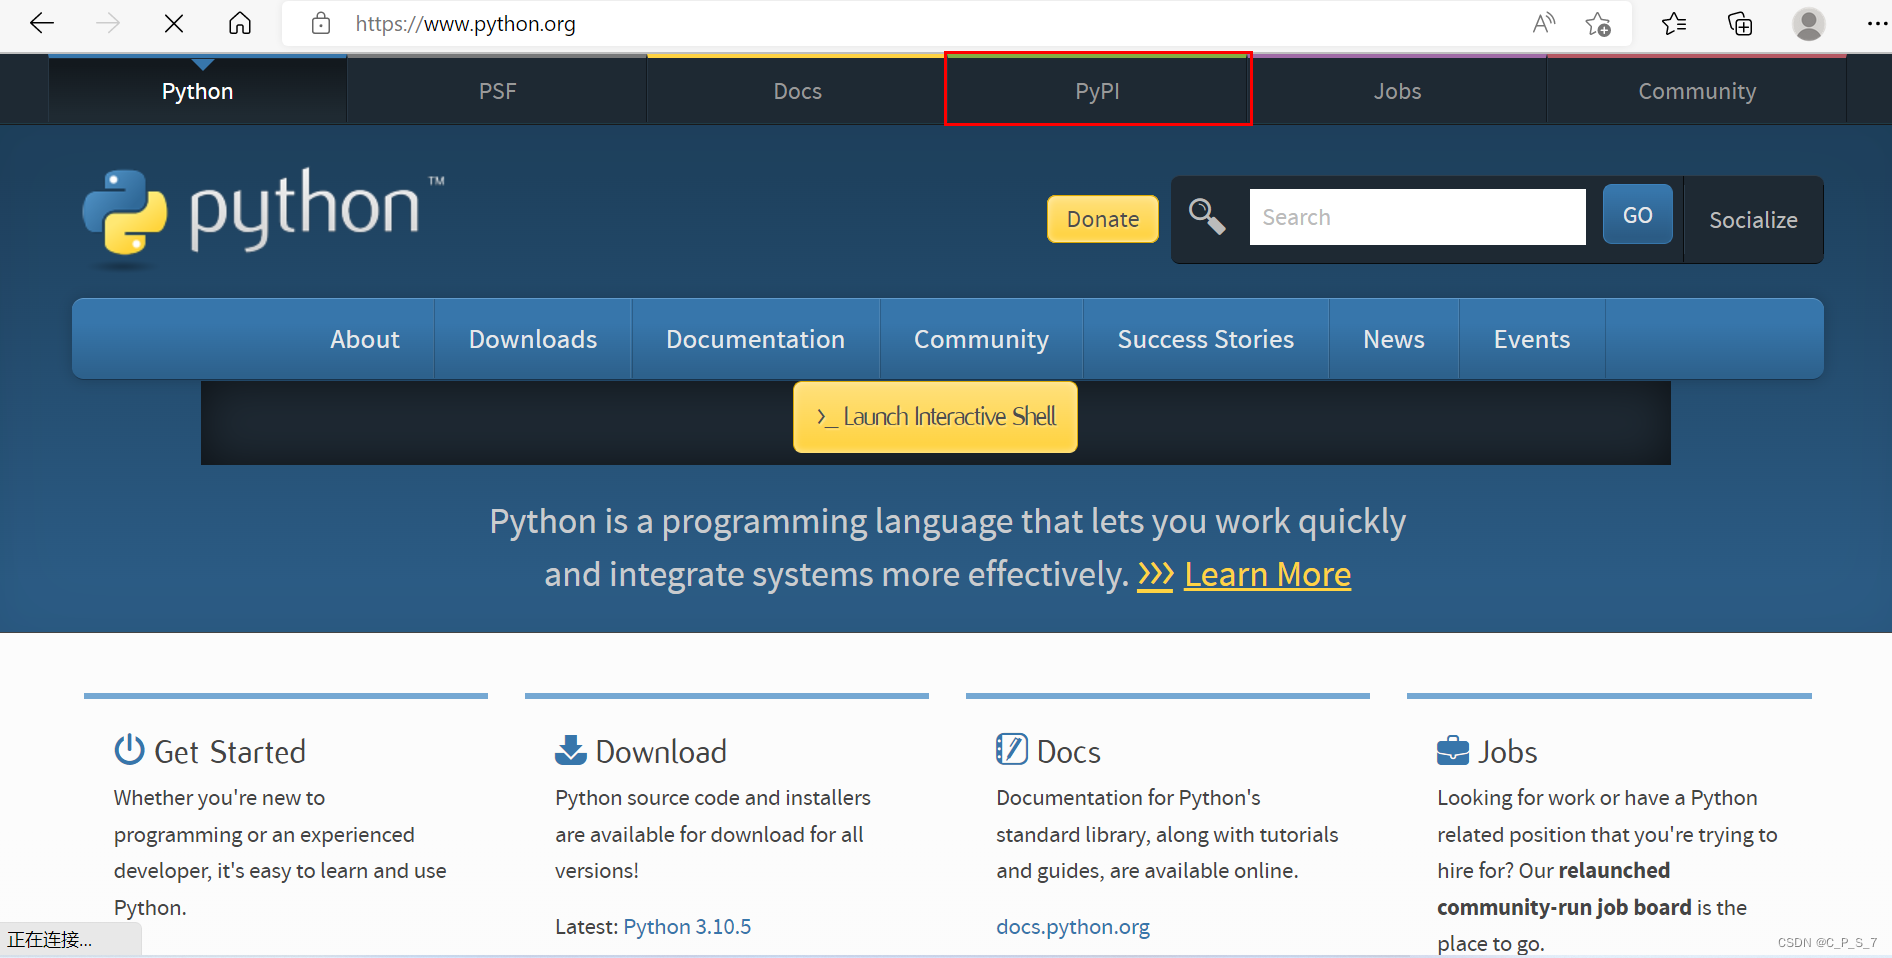Open the About navigation menu

pos(365,339)
